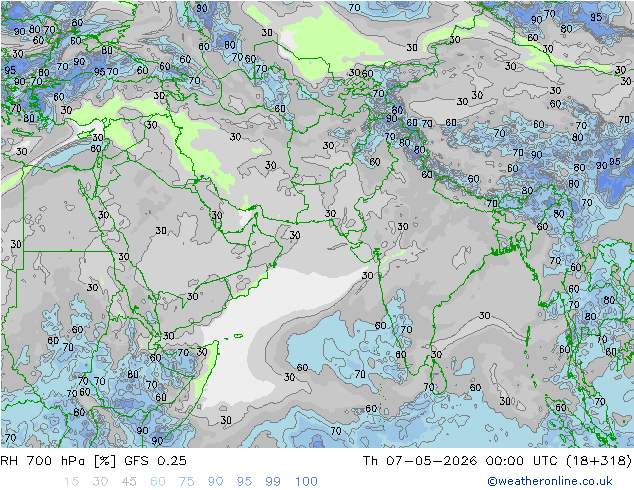This screenshot has width=634, height=490.
Task: Click the 45 value in the legend
Action: point(129,482)
